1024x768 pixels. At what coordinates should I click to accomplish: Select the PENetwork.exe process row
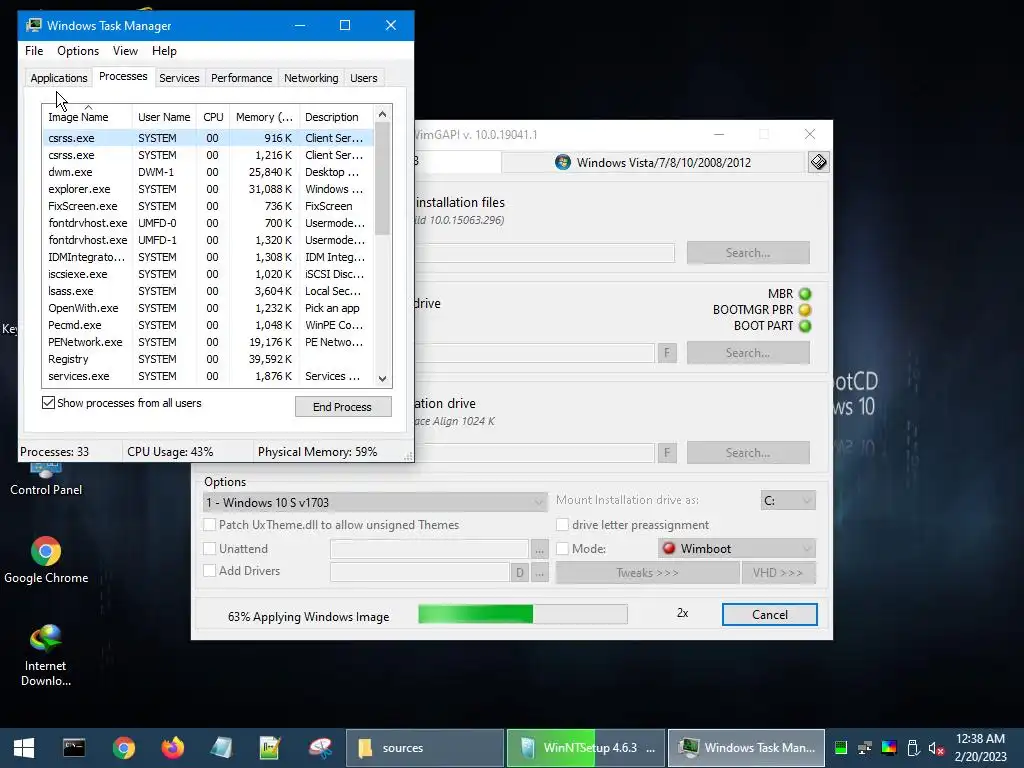point(208,342)
